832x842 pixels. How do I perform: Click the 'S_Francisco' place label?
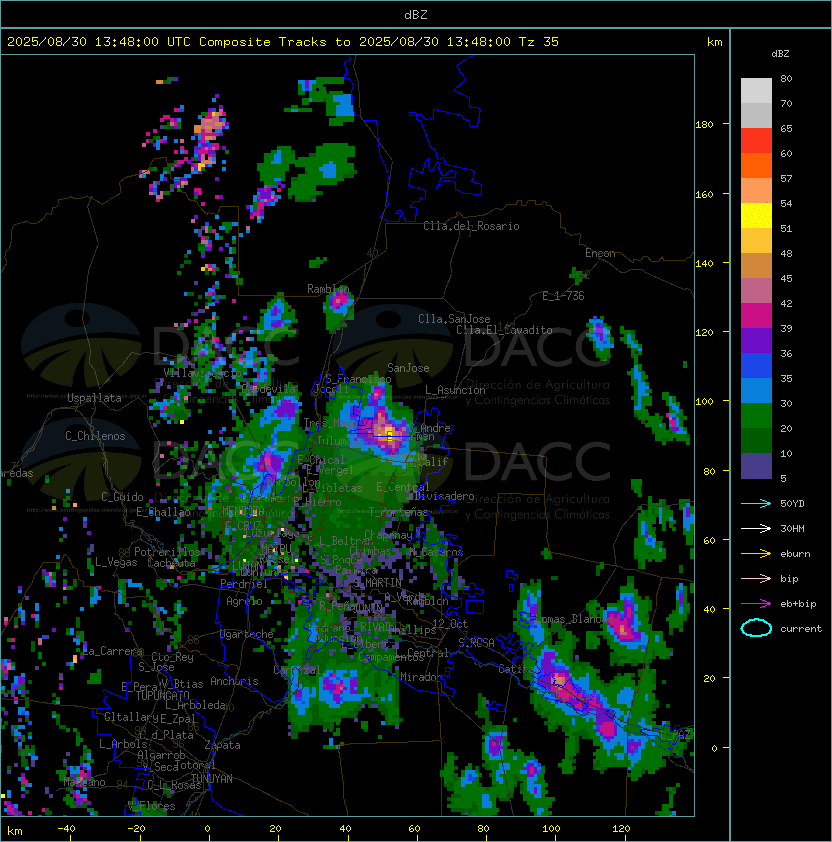[x=358, y=379]
